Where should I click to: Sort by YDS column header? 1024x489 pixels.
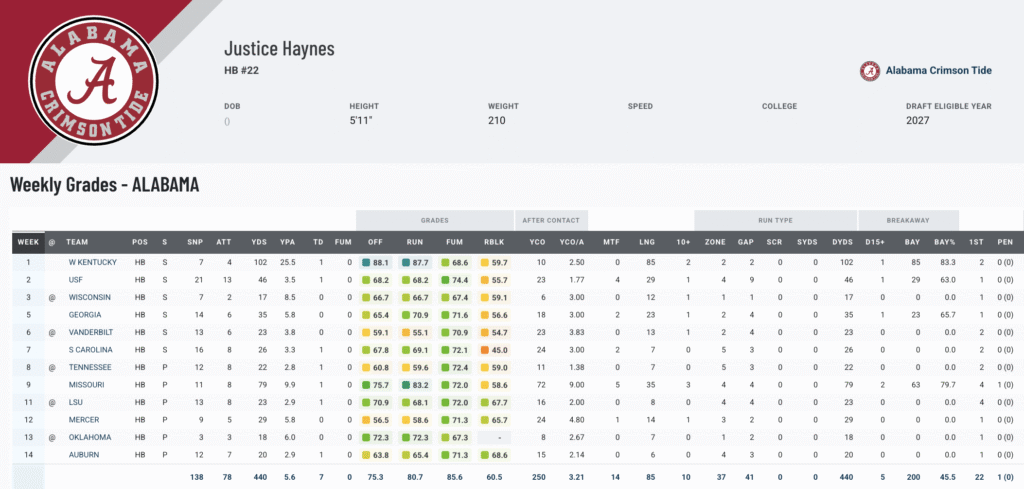(x=259, y=242)
